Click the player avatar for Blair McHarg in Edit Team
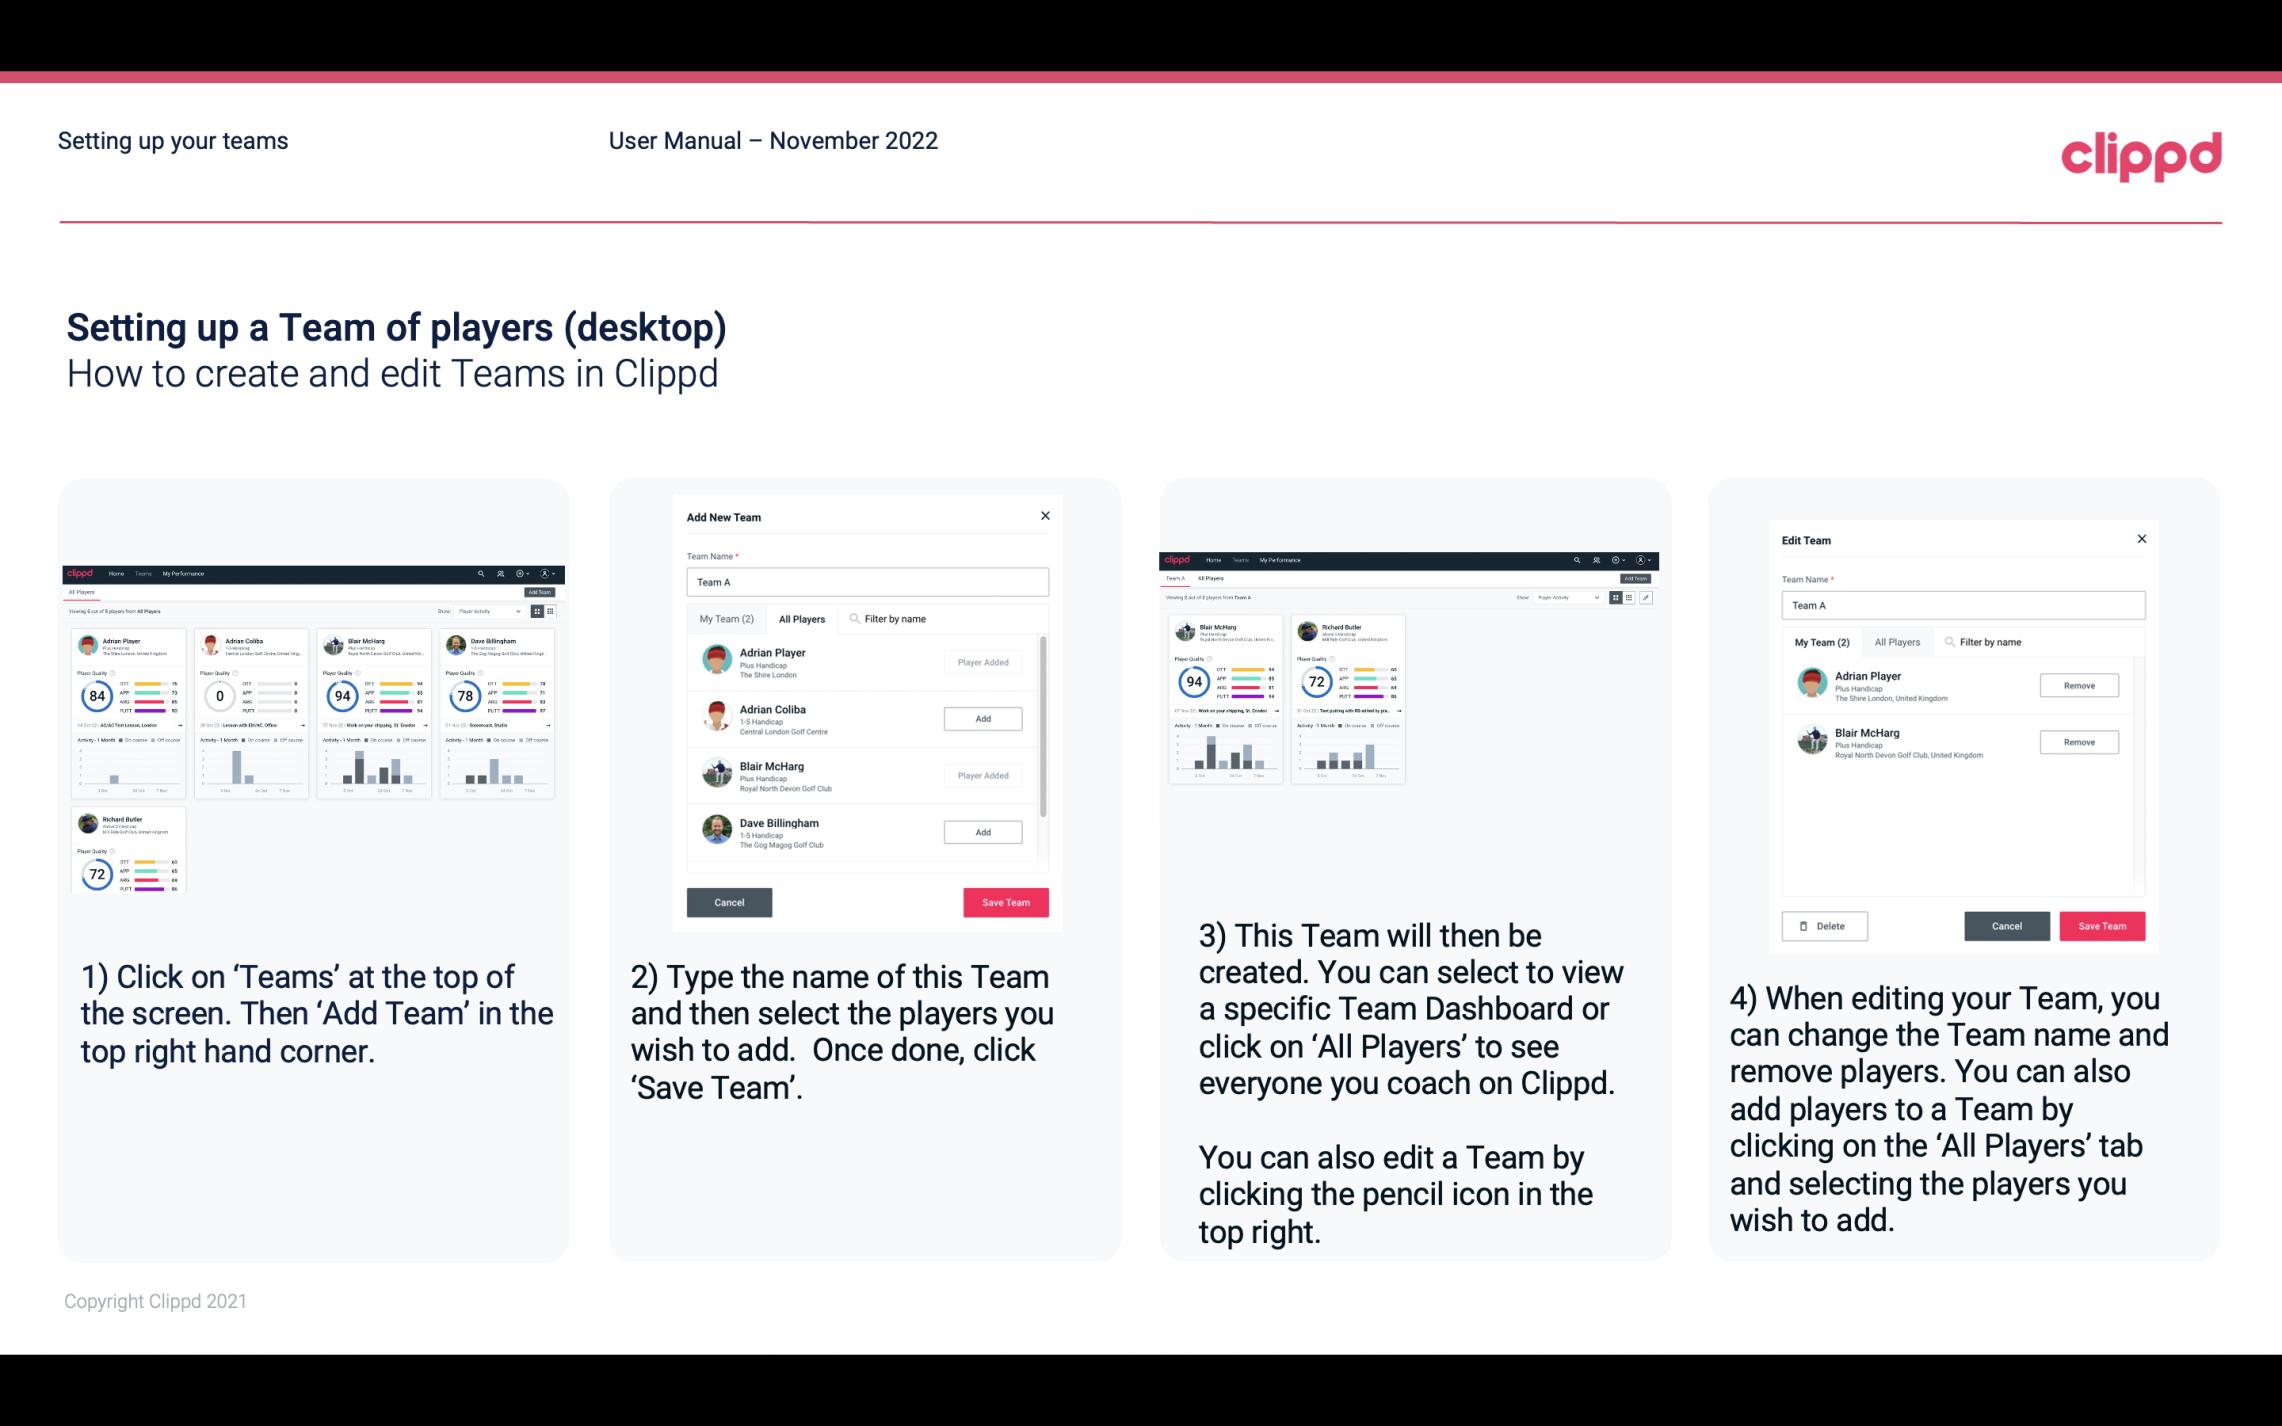Viewport: 2282px width, 1426px height. [x=1810, y=739]
